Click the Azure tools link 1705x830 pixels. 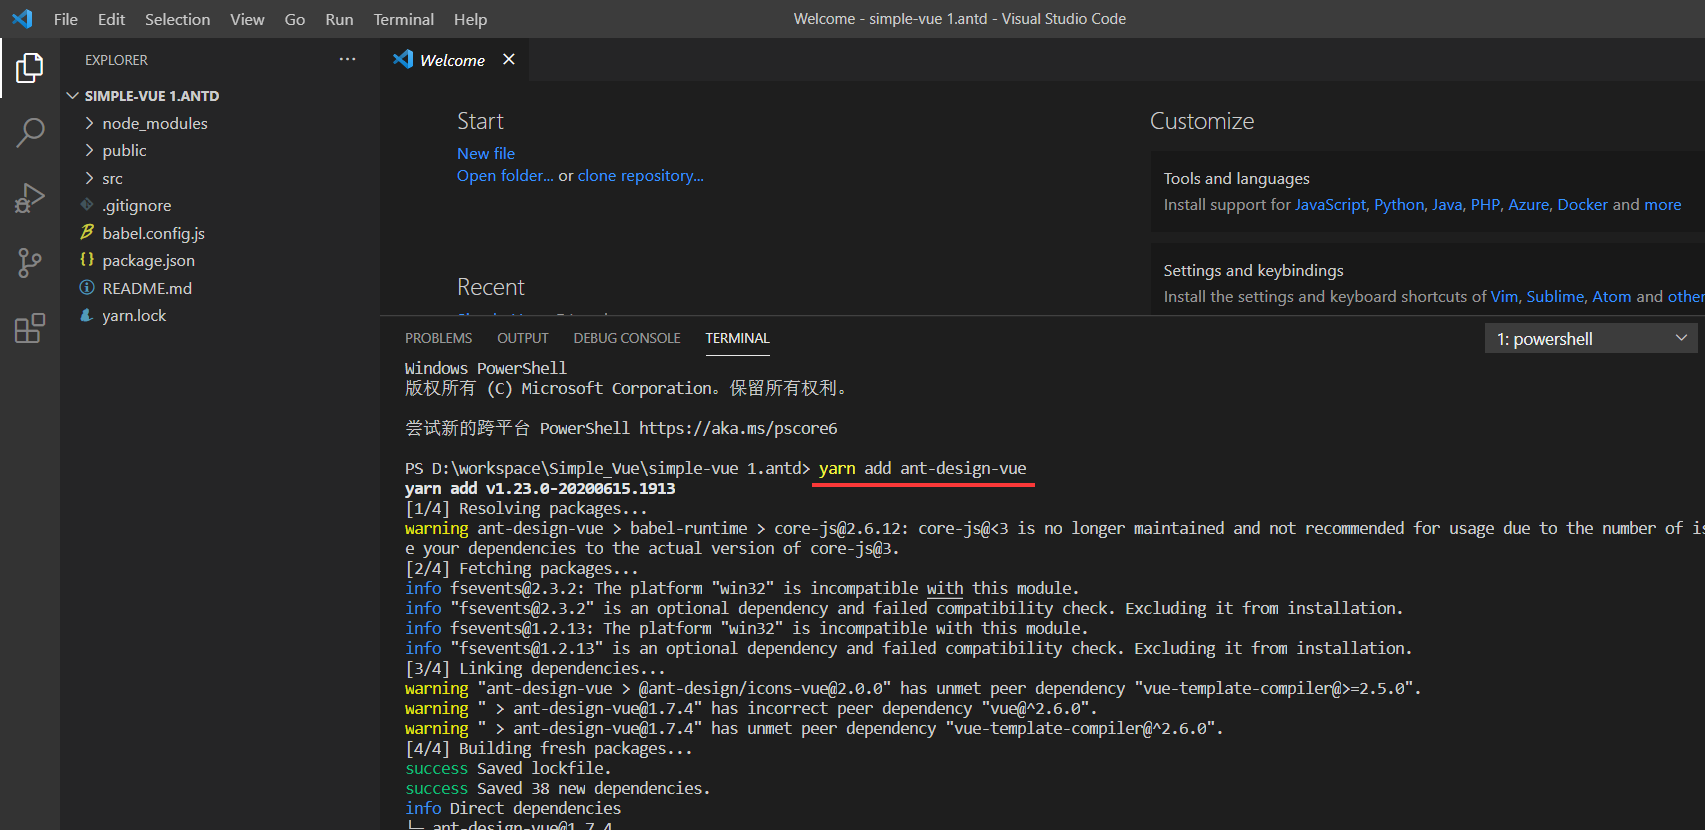click(1528, 204)
